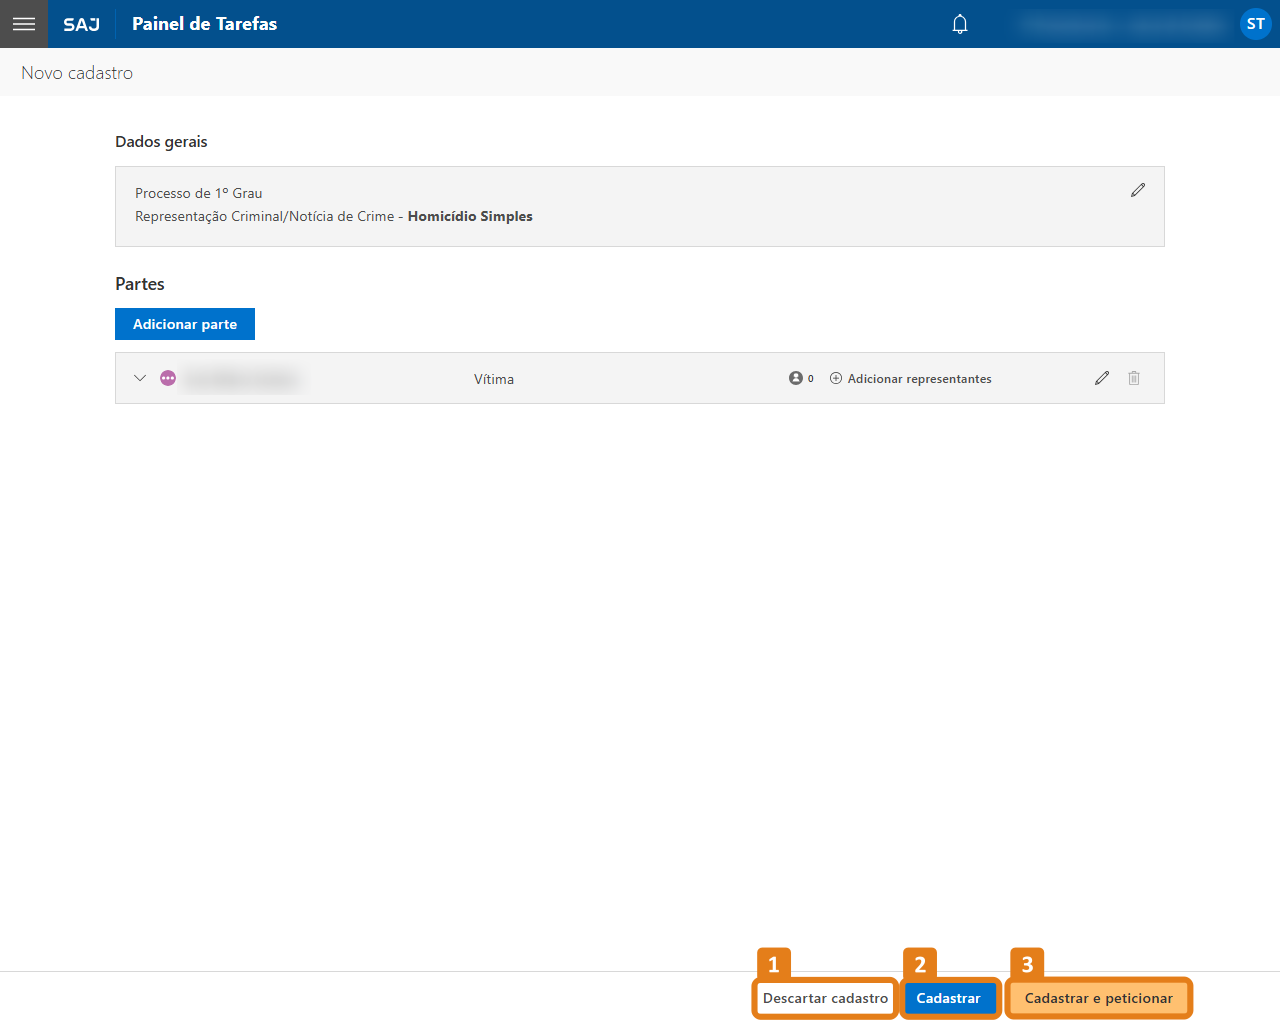Image resolution: width=1280 pixels, height=1024 pixels.
Task: Click the SAJ logo in header
Action: [81, 24]
